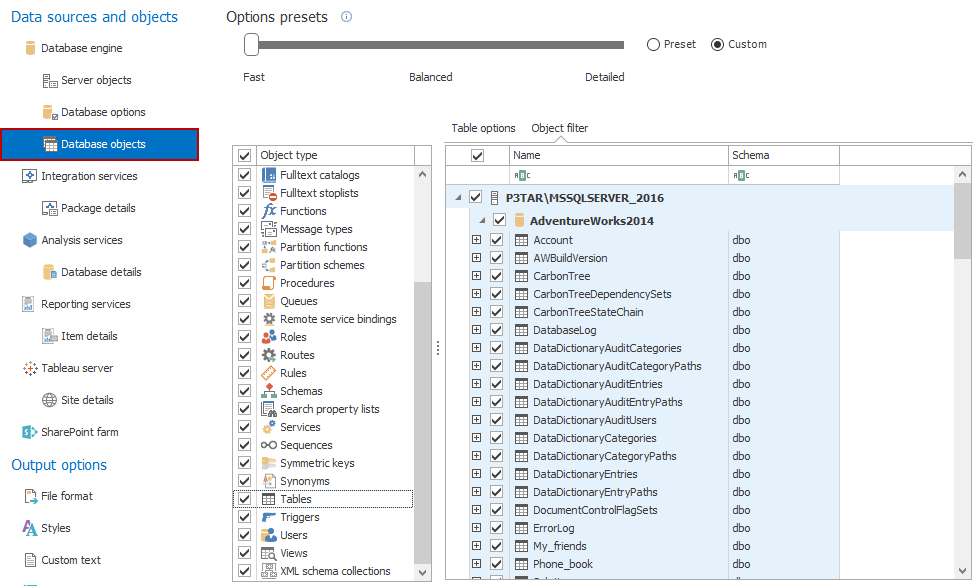Click the options presets slider handle
Screen dimensions: 979x586
(252, 44)
